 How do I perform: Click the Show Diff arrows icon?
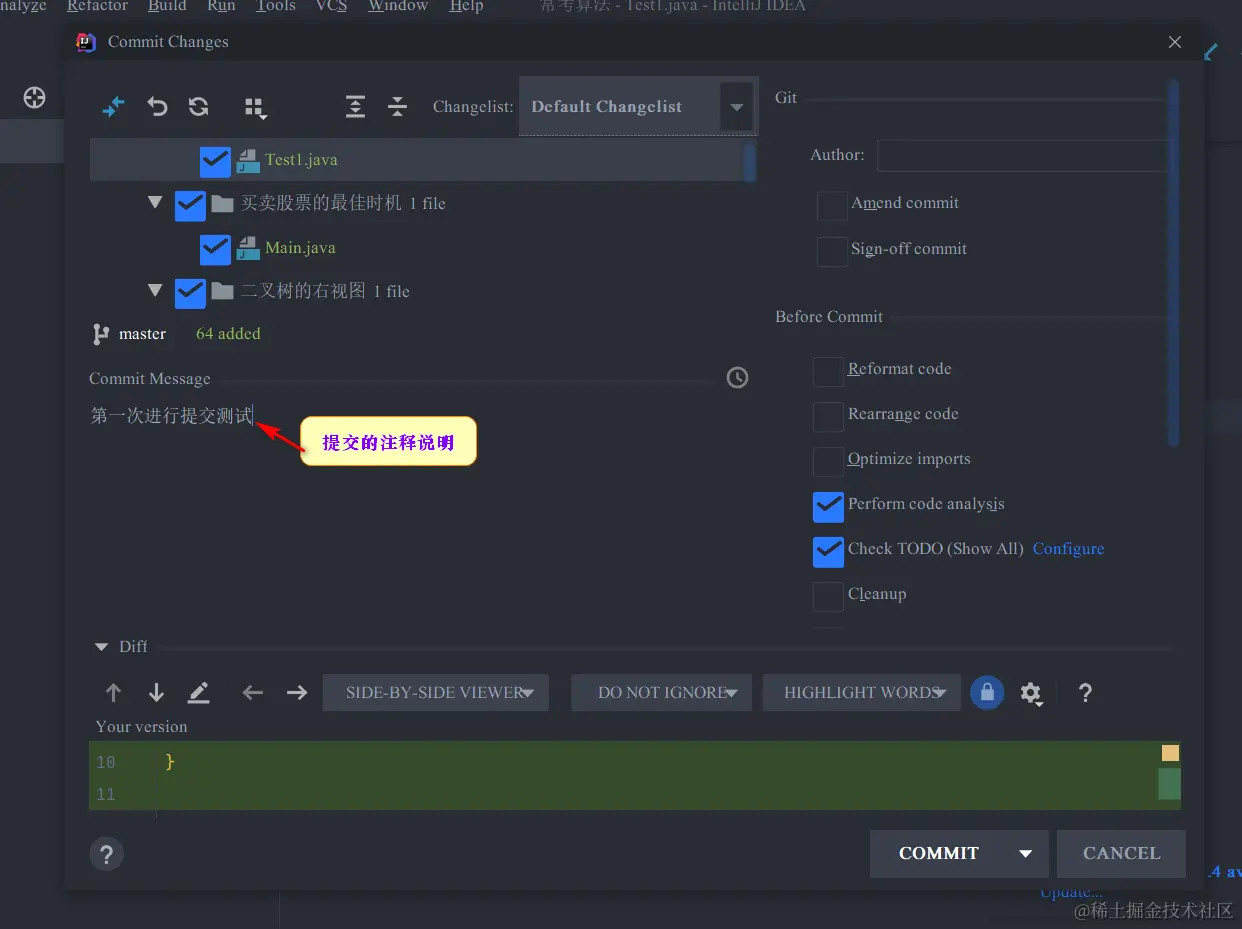113,107
